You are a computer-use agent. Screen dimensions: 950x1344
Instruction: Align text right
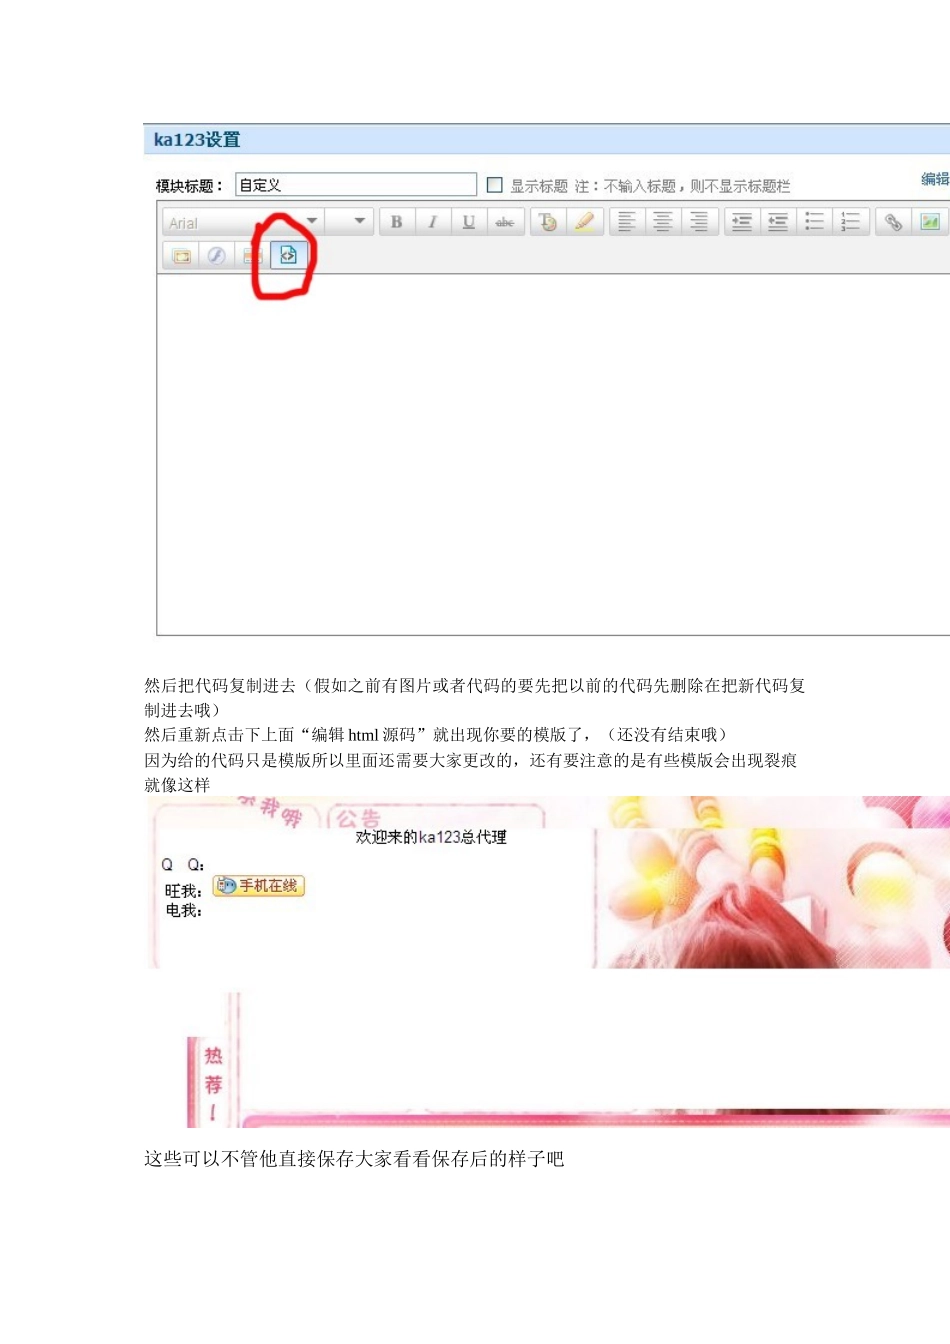pyautogui.click(x=699, y=222)
